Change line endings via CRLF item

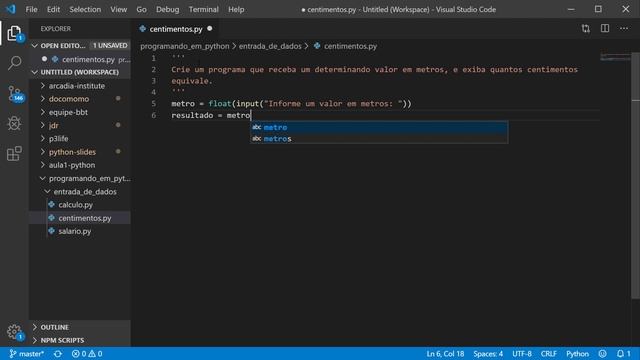click(549, 353)
